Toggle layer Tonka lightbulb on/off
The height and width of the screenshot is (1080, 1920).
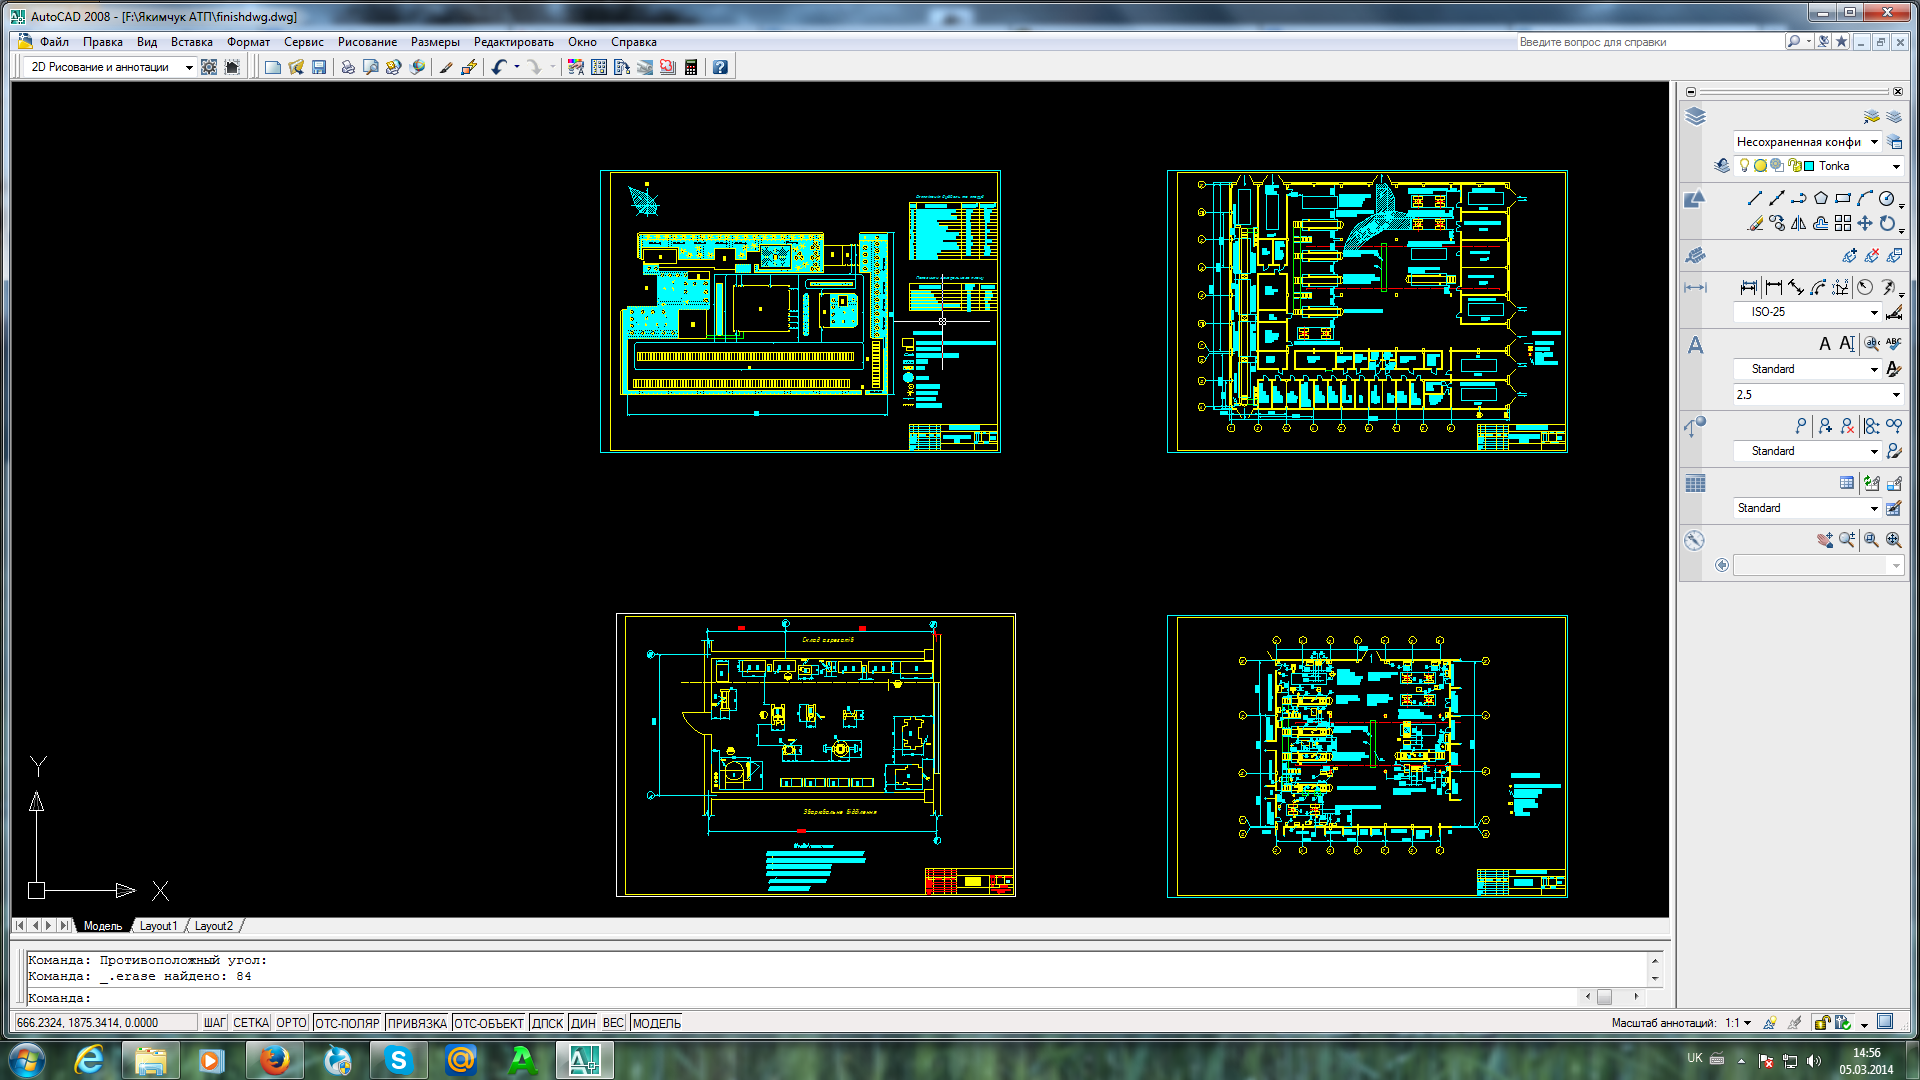(x=1744, y=166)
